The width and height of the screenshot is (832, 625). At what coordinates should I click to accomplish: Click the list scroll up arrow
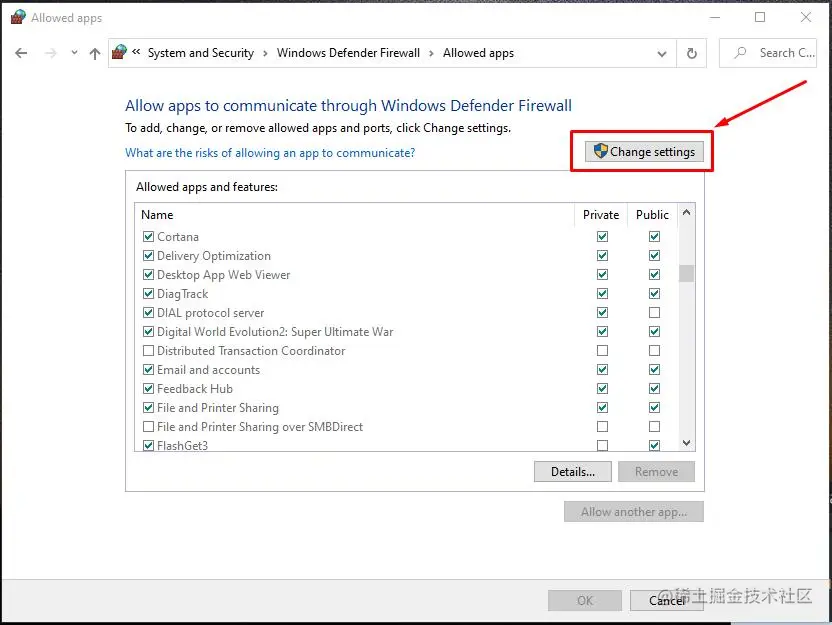coord(686,213)
